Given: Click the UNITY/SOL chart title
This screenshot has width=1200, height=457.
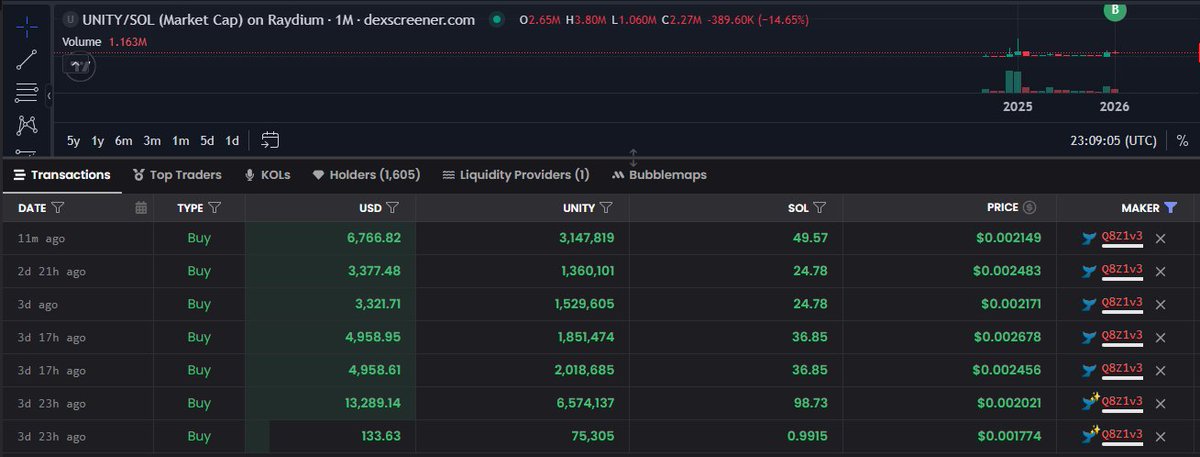Looking at the screenshot, I should pos(279,19).
